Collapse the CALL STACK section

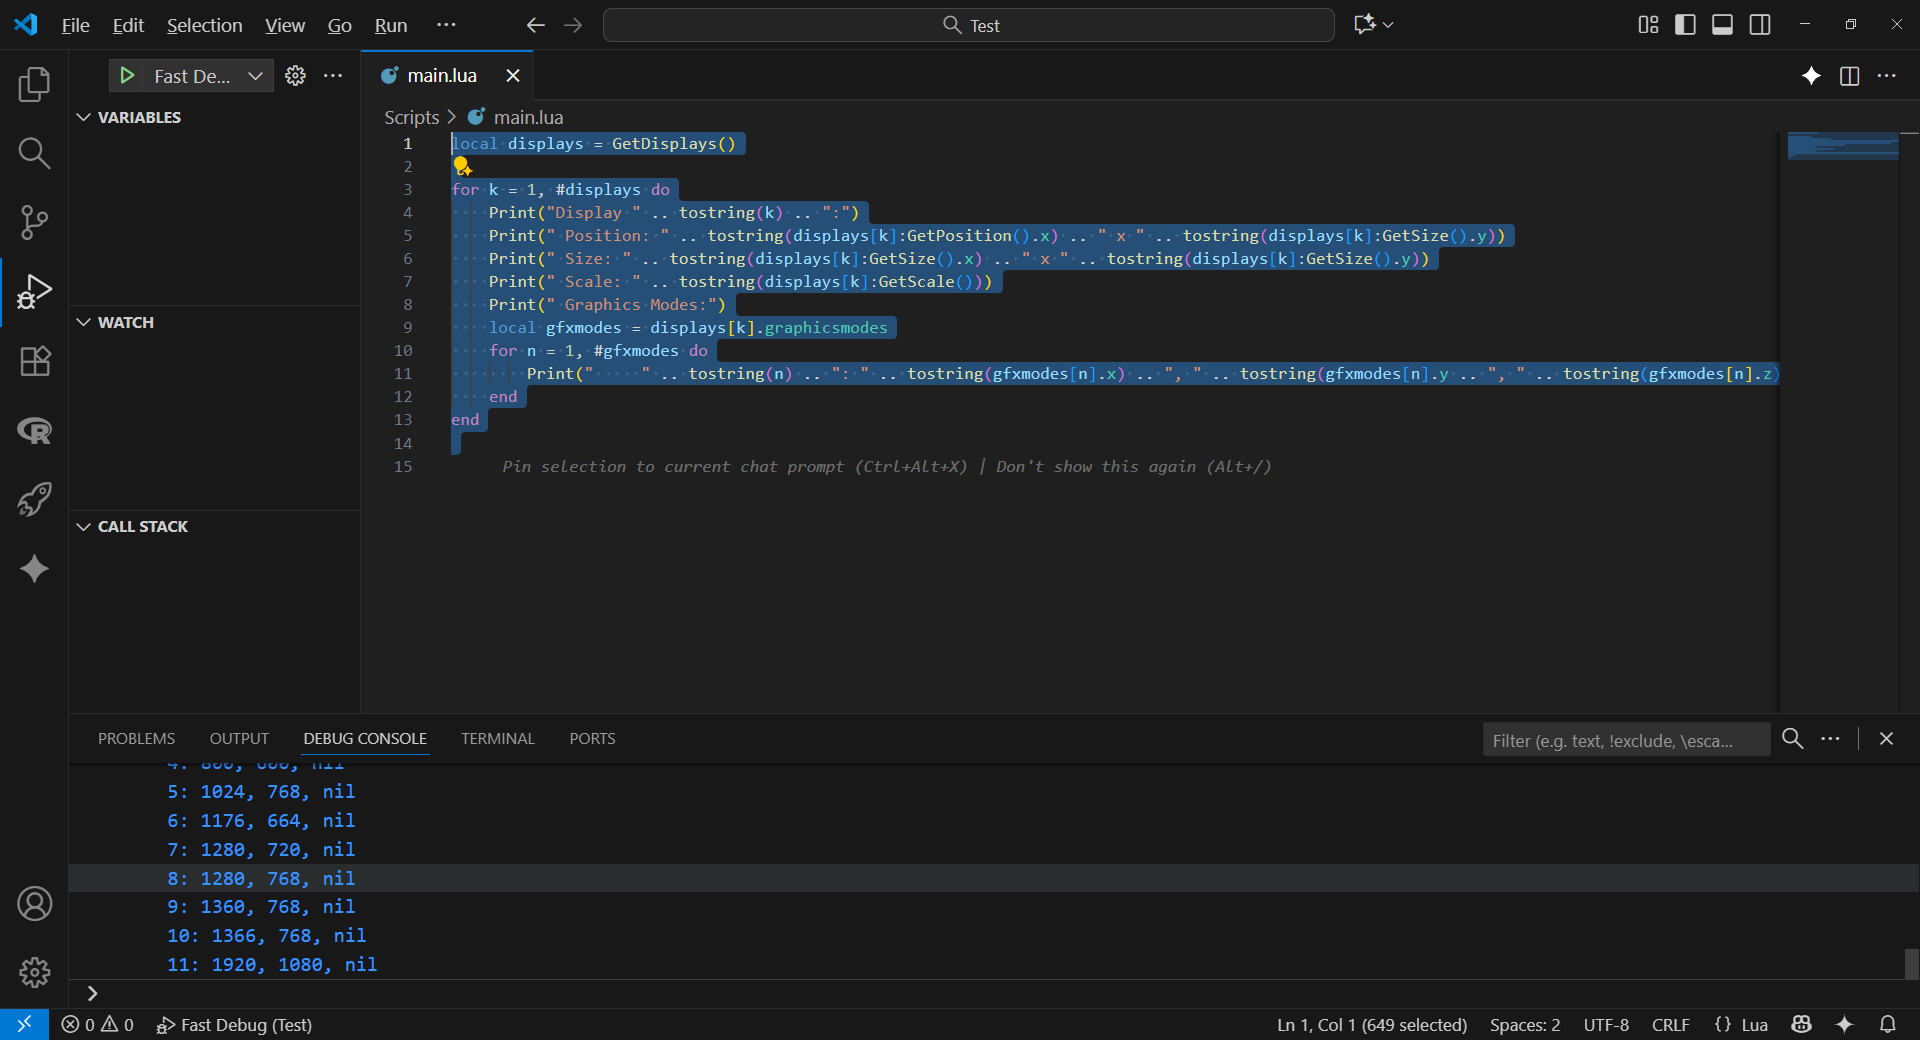point(84,526)
